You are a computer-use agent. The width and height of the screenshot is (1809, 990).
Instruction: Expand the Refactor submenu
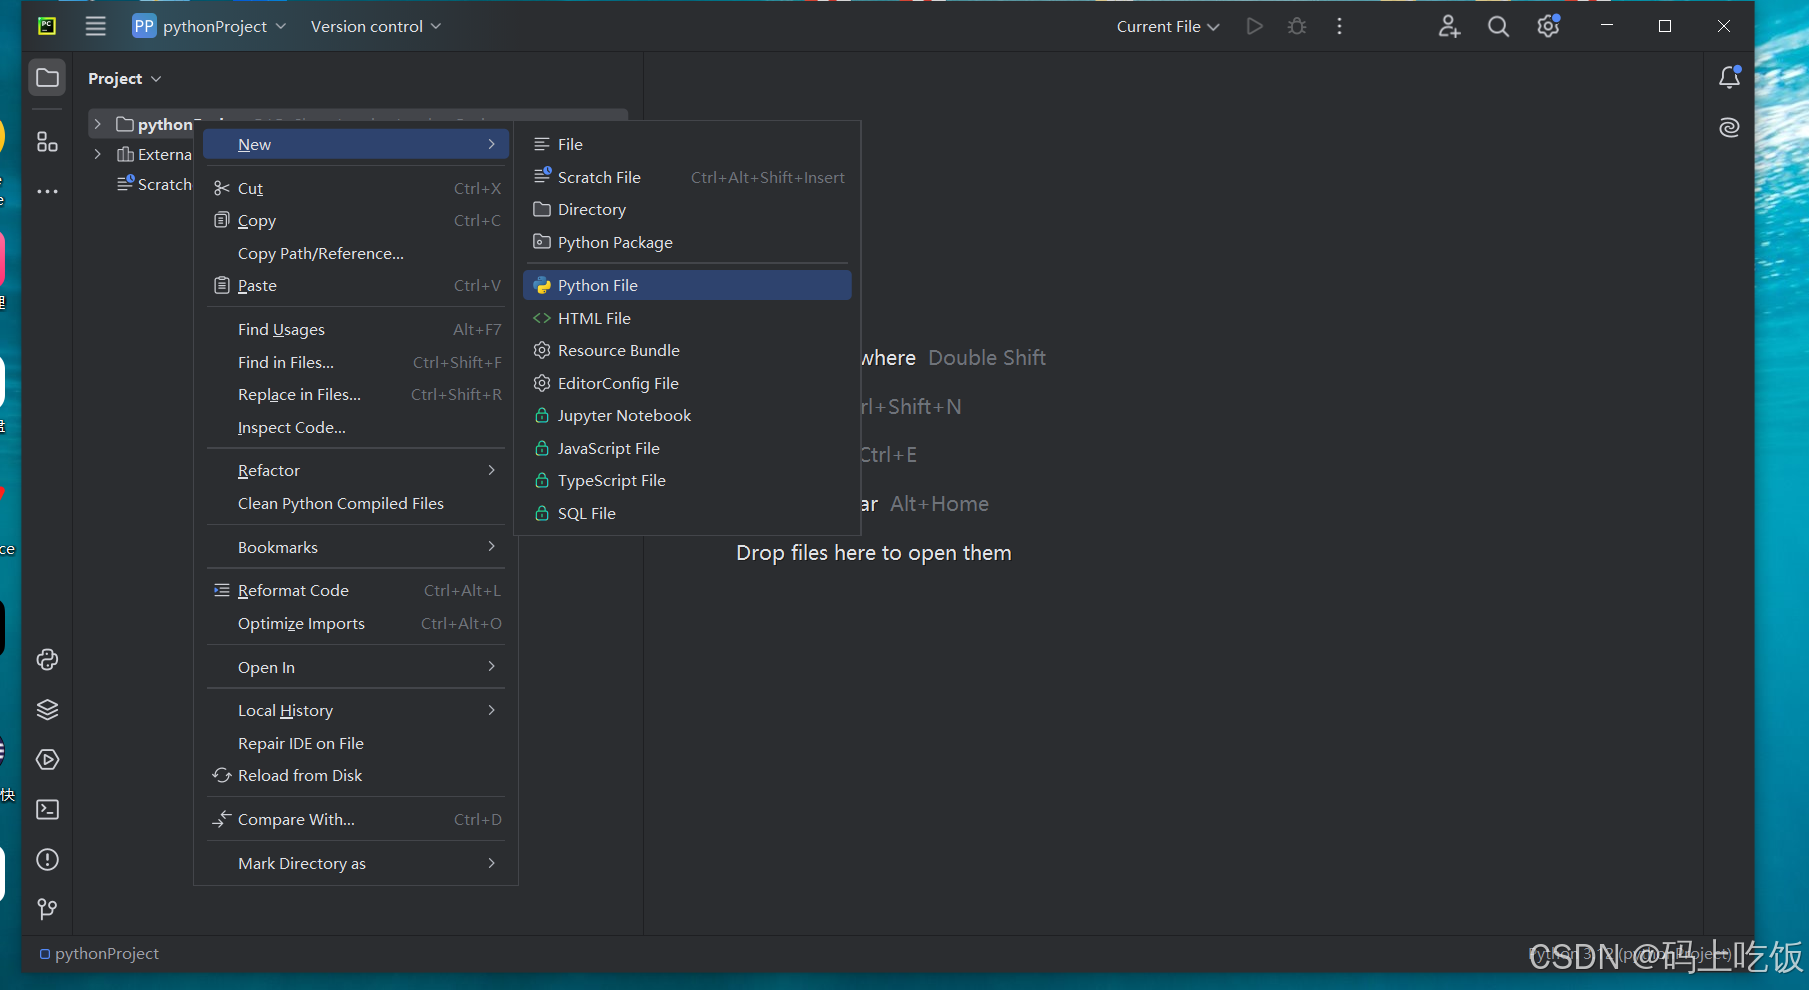click(x=356, y=471)
